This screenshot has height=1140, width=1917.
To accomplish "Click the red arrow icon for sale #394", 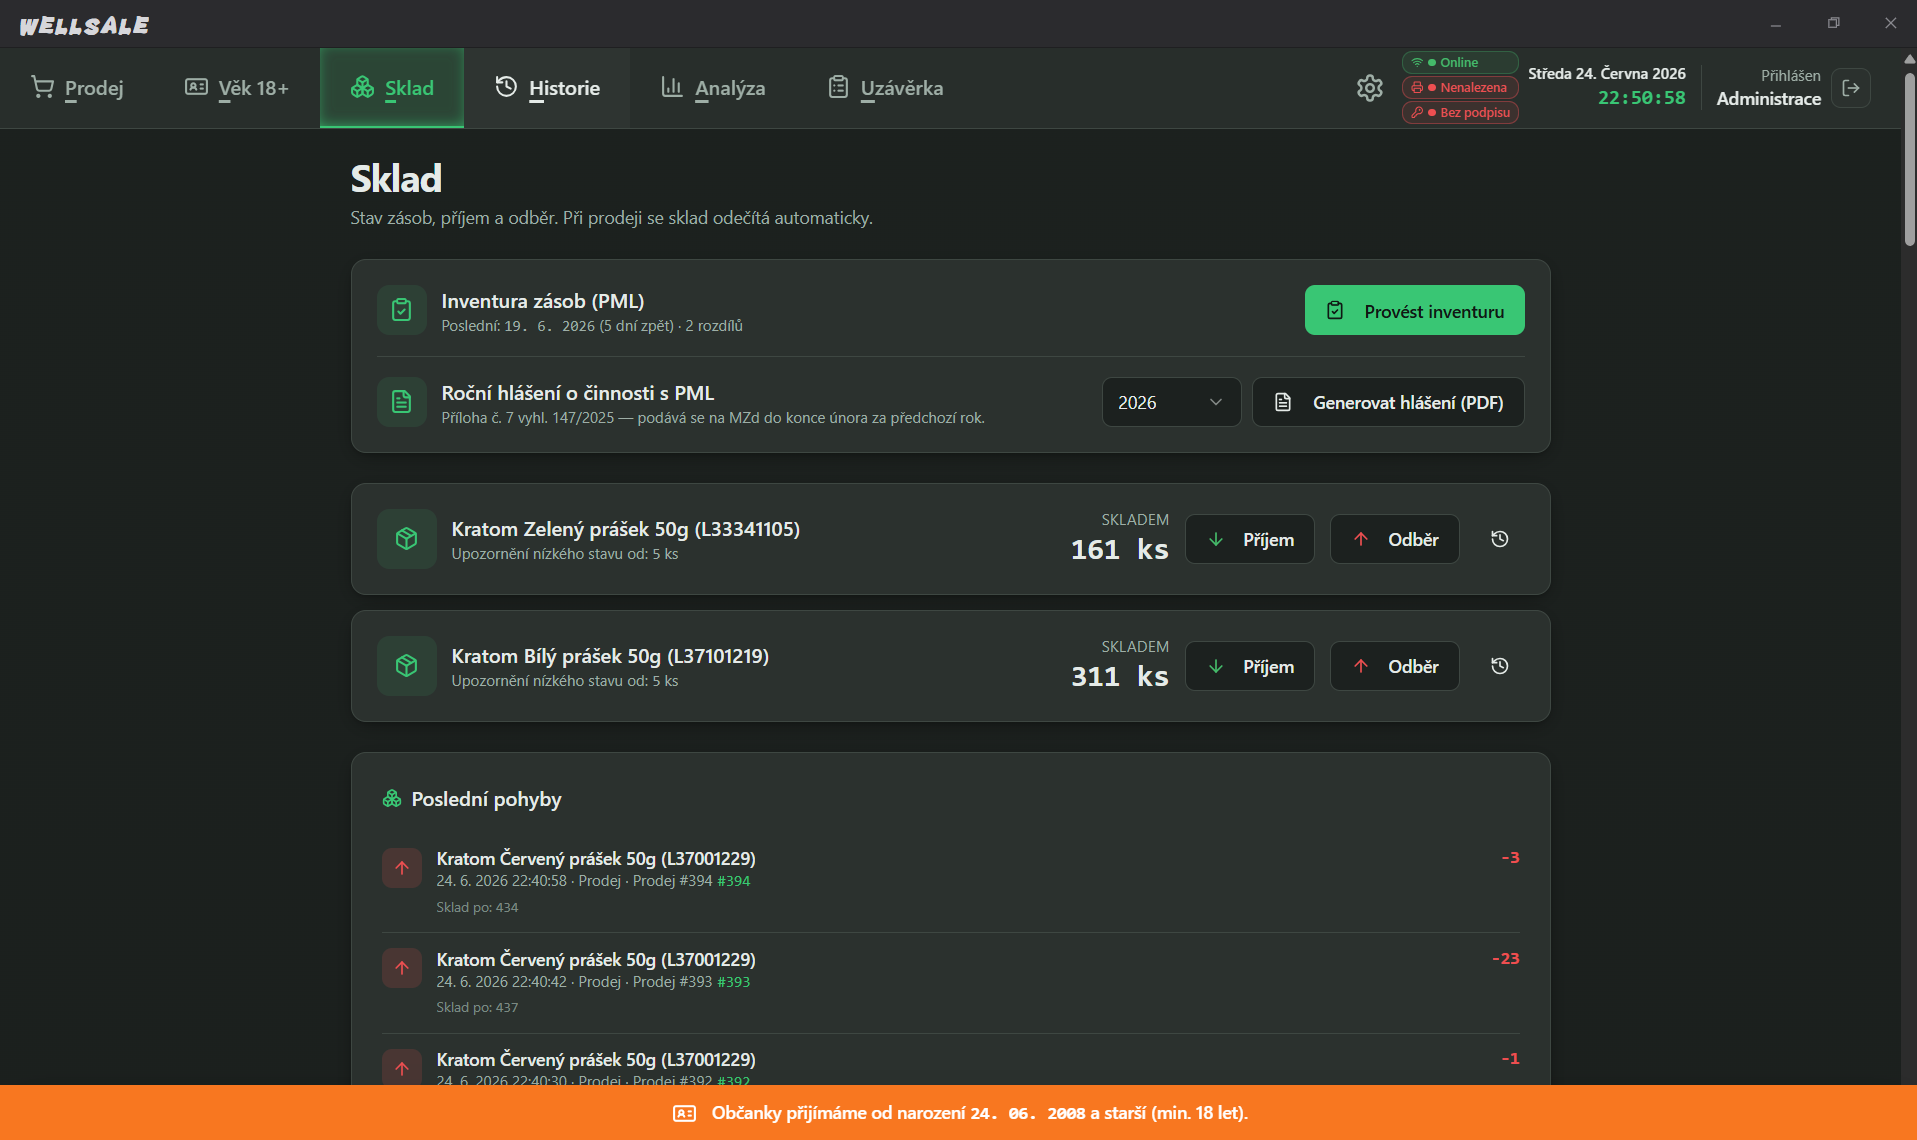I will [402, 868].
